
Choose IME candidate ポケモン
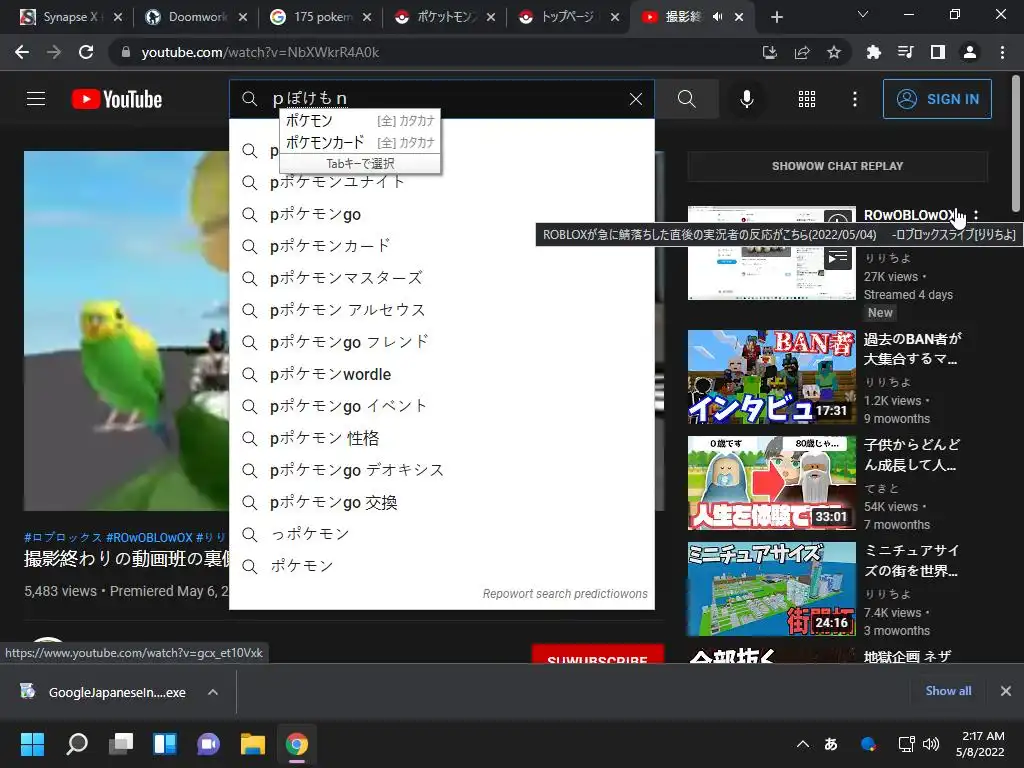[360, 120]
